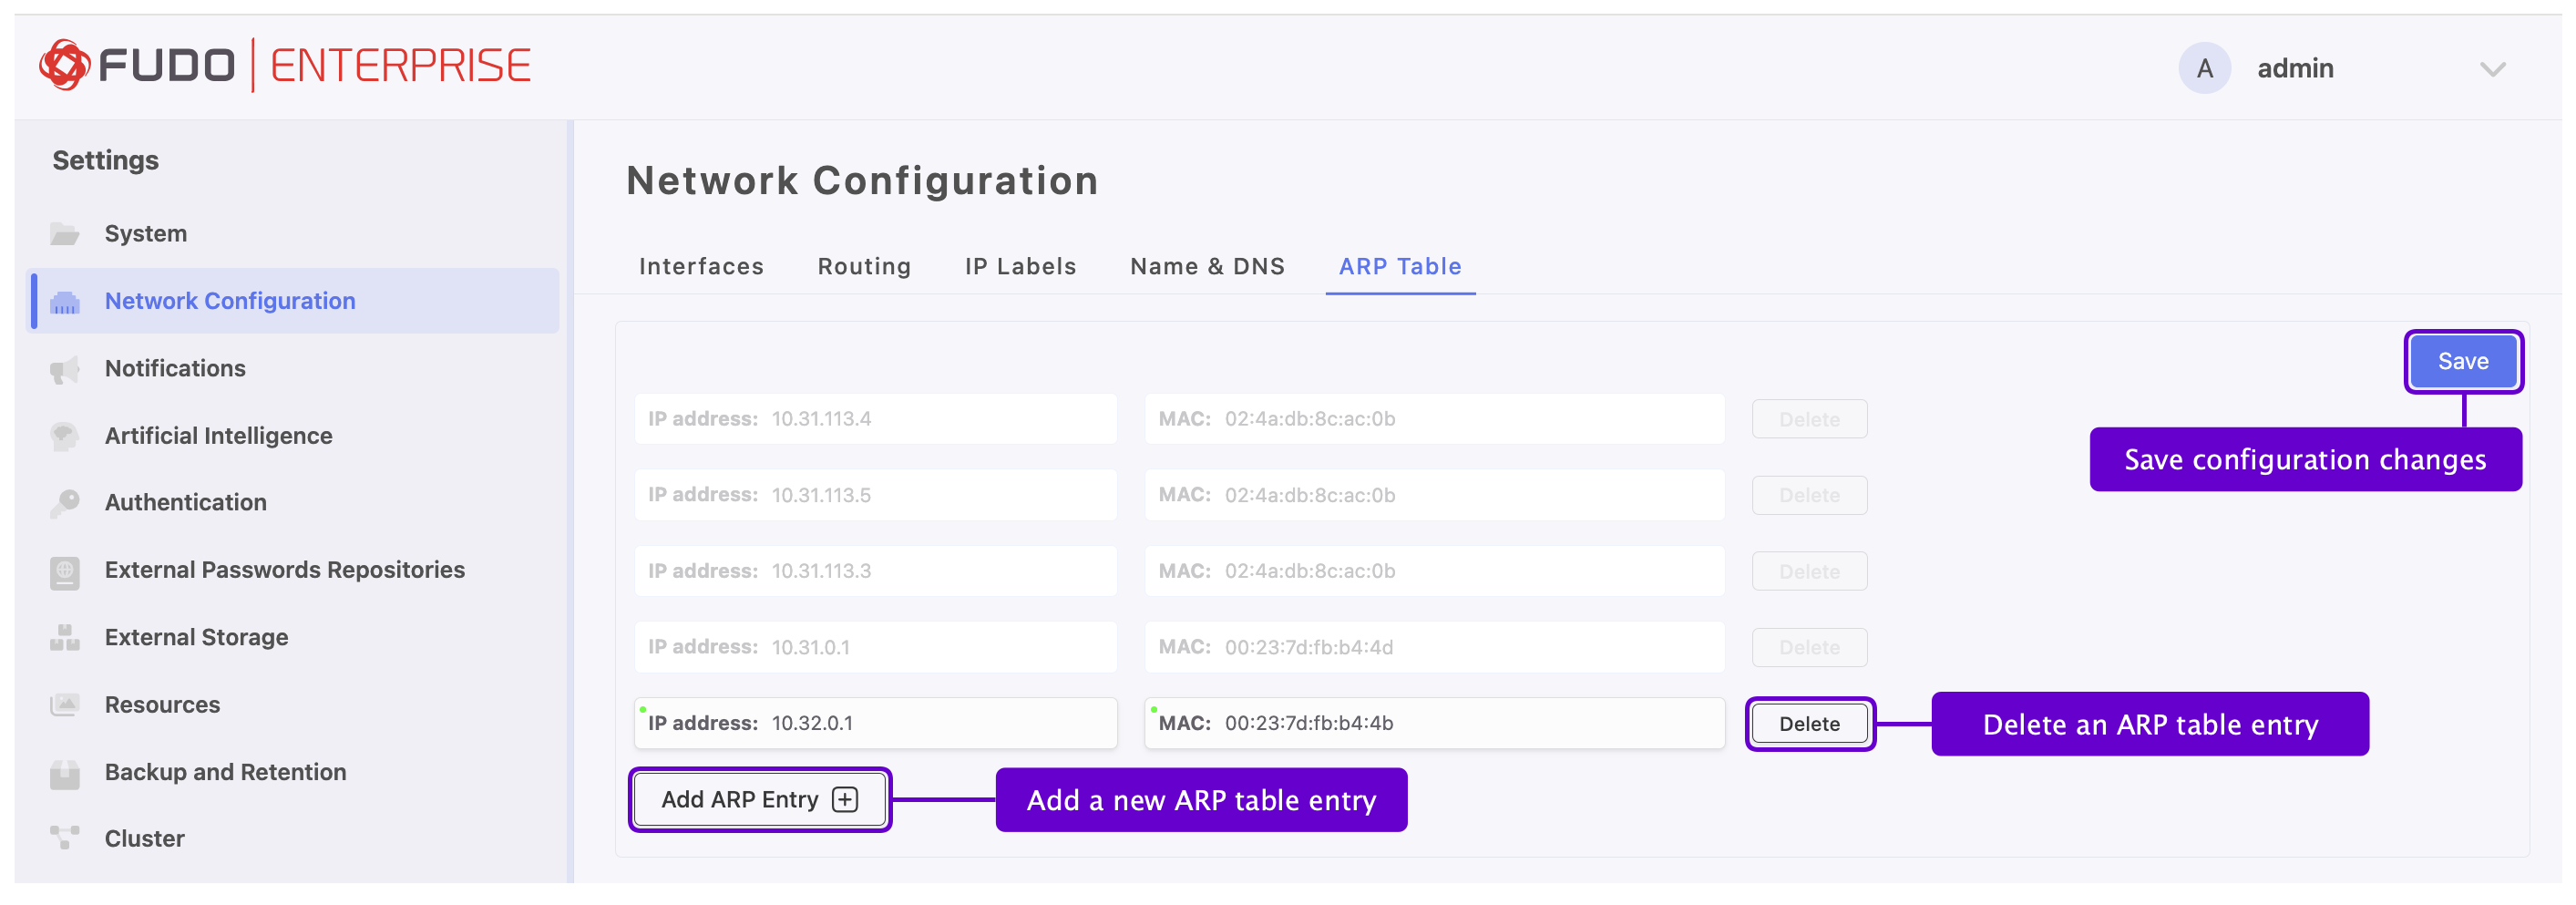
Task: Click the plus icon in Add ARP Entry
Action: (845, 800)
